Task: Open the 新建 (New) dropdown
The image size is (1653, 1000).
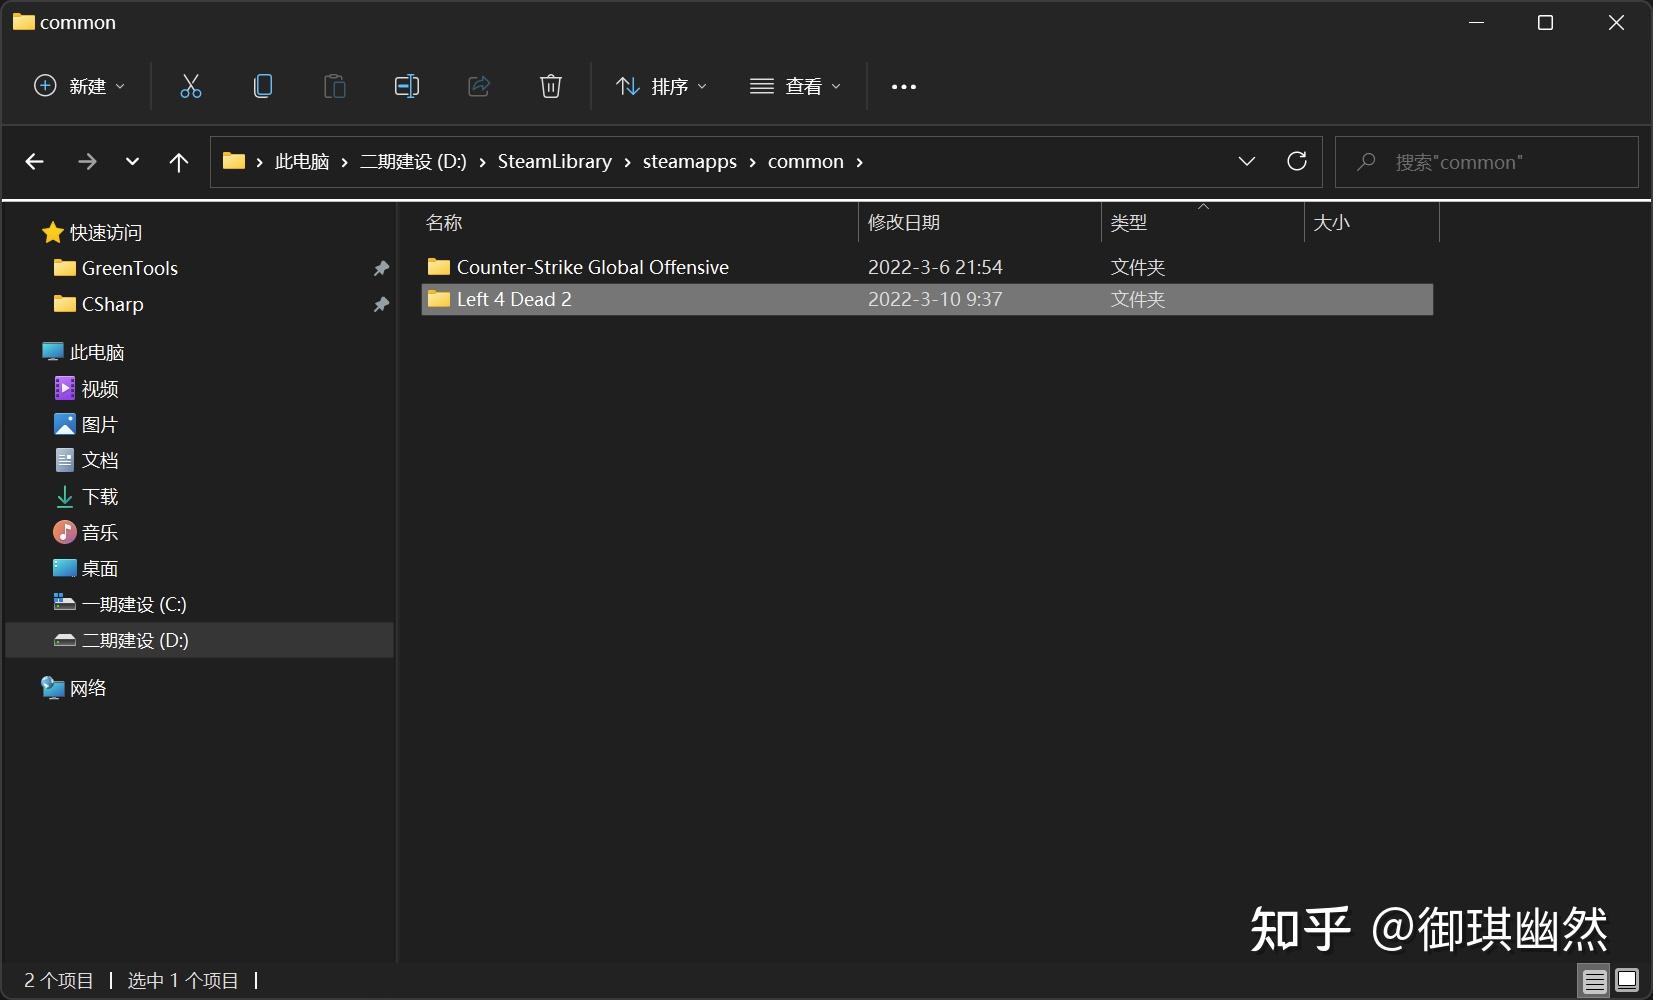Action: click(x=80, y=86)
